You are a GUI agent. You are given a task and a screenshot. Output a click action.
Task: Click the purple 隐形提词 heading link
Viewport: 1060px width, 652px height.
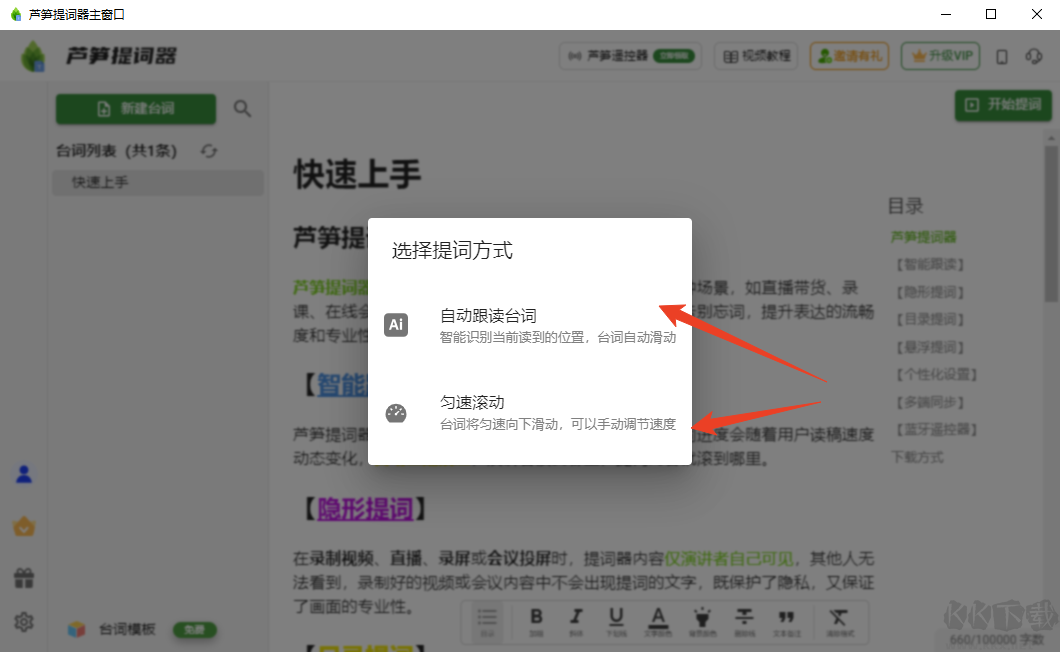365,509
